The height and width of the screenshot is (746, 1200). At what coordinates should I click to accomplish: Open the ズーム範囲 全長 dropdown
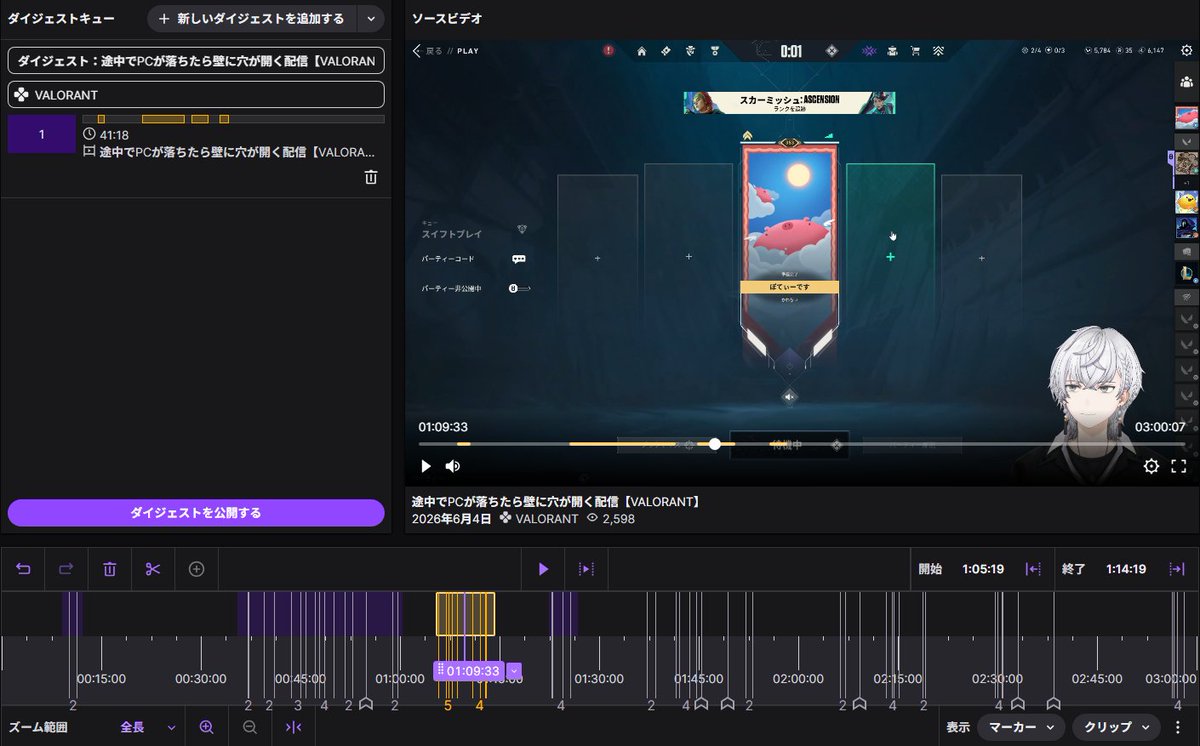tap(148, 727)
